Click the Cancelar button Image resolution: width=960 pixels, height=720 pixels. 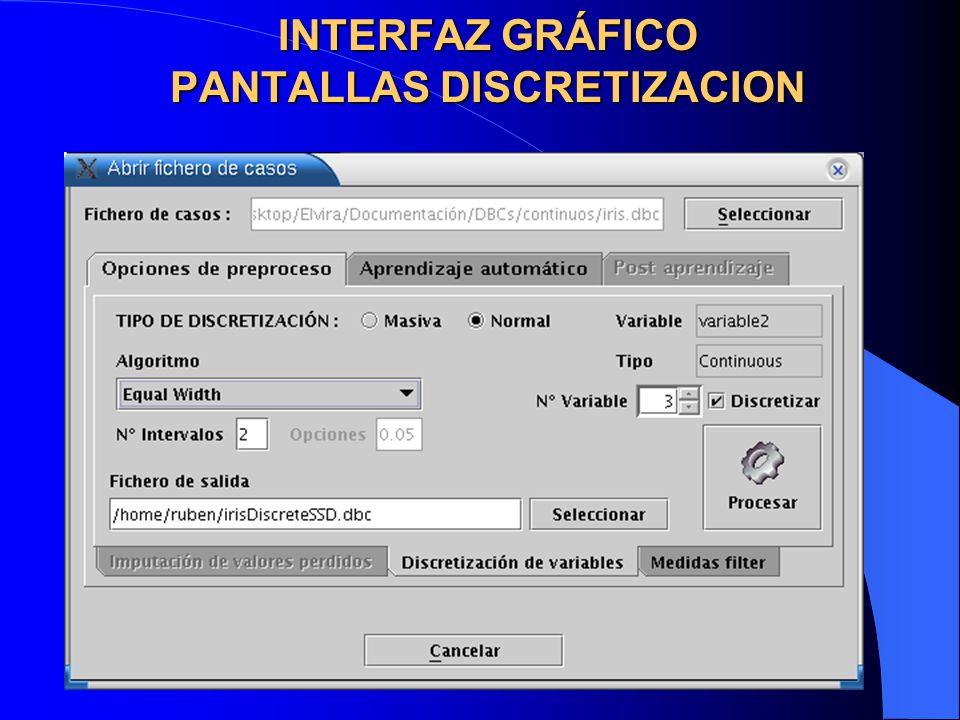click(x=463, y=650)
